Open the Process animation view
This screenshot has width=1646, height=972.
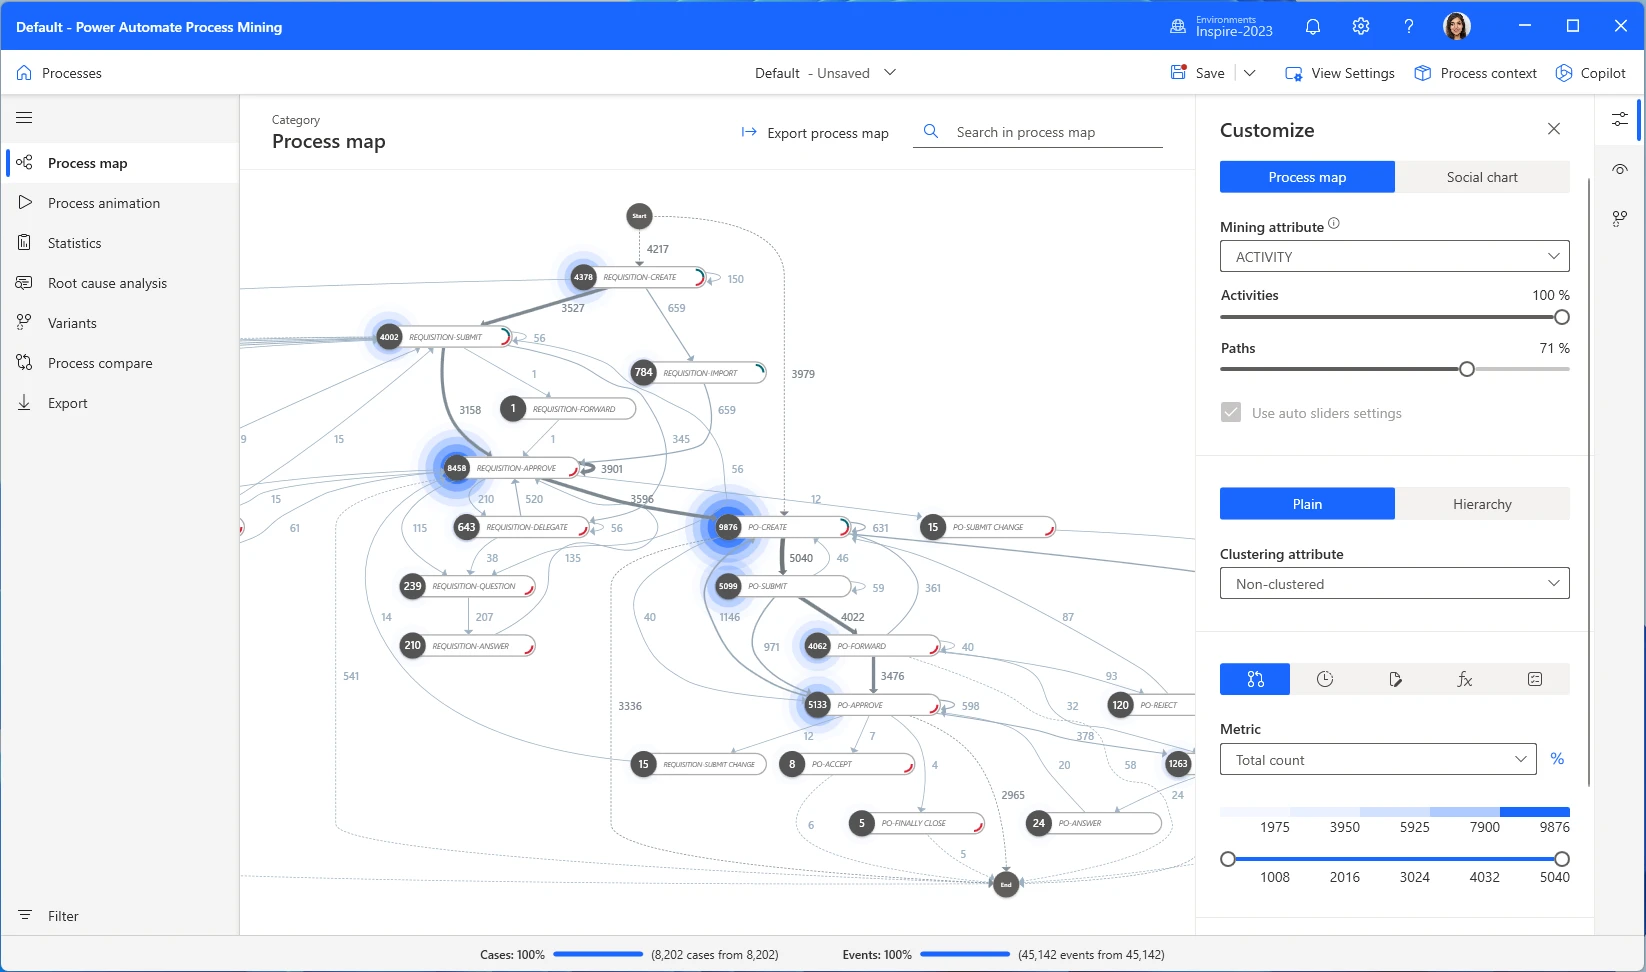(104, 202)
